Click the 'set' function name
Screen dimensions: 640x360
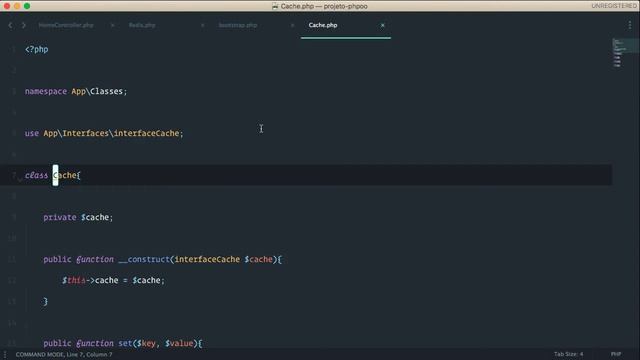125,343
